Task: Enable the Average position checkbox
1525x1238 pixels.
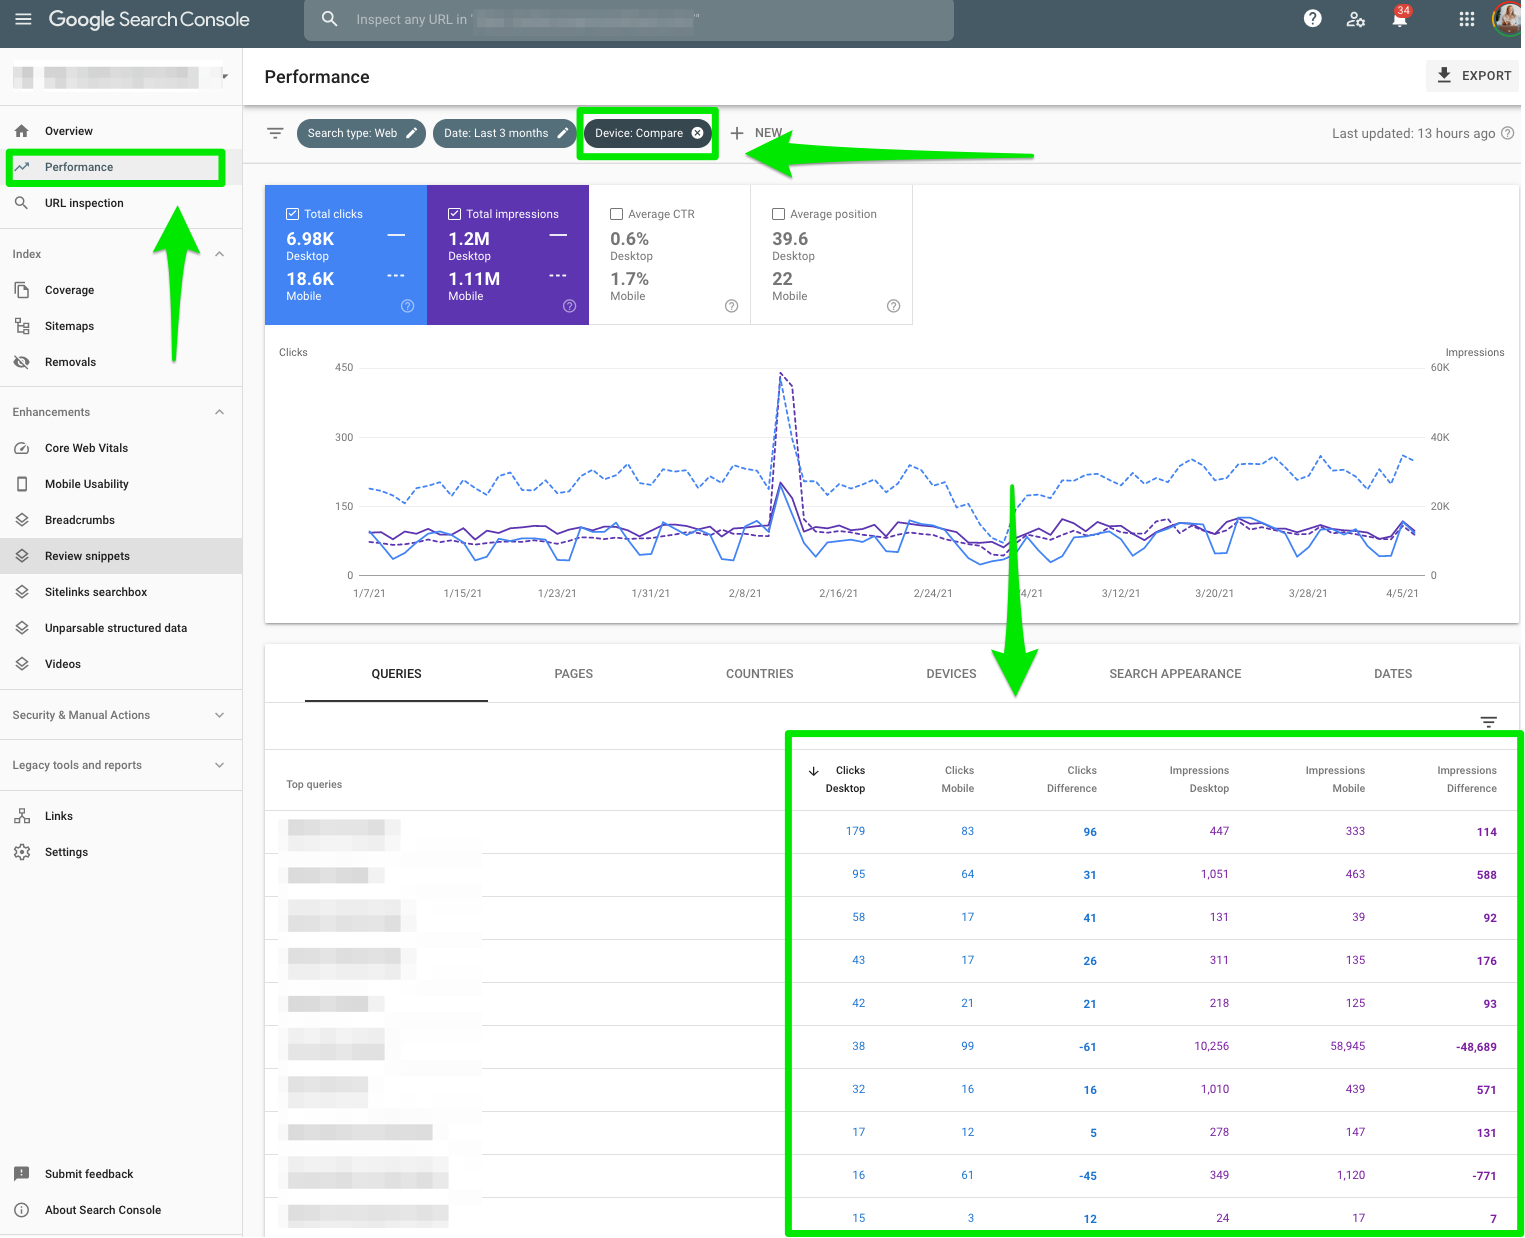Action: pos(778,214)
